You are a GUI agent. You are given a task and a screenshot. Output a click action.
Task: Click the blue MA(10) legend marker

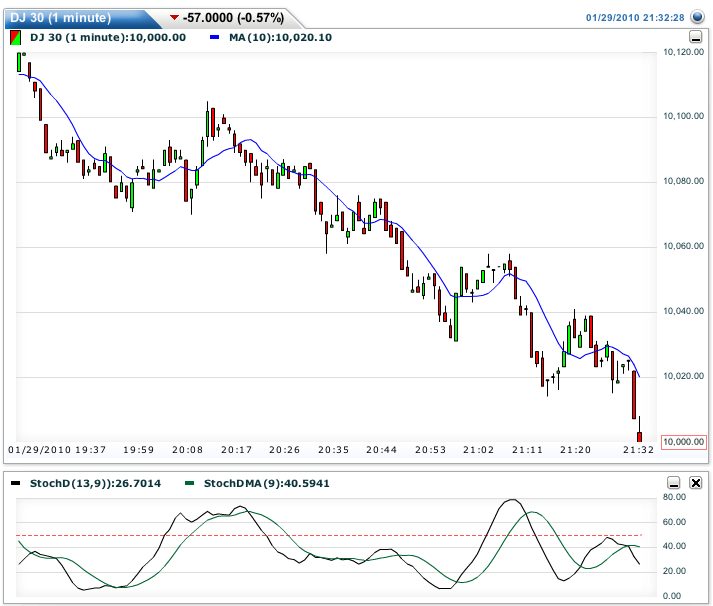pos(215,37)
